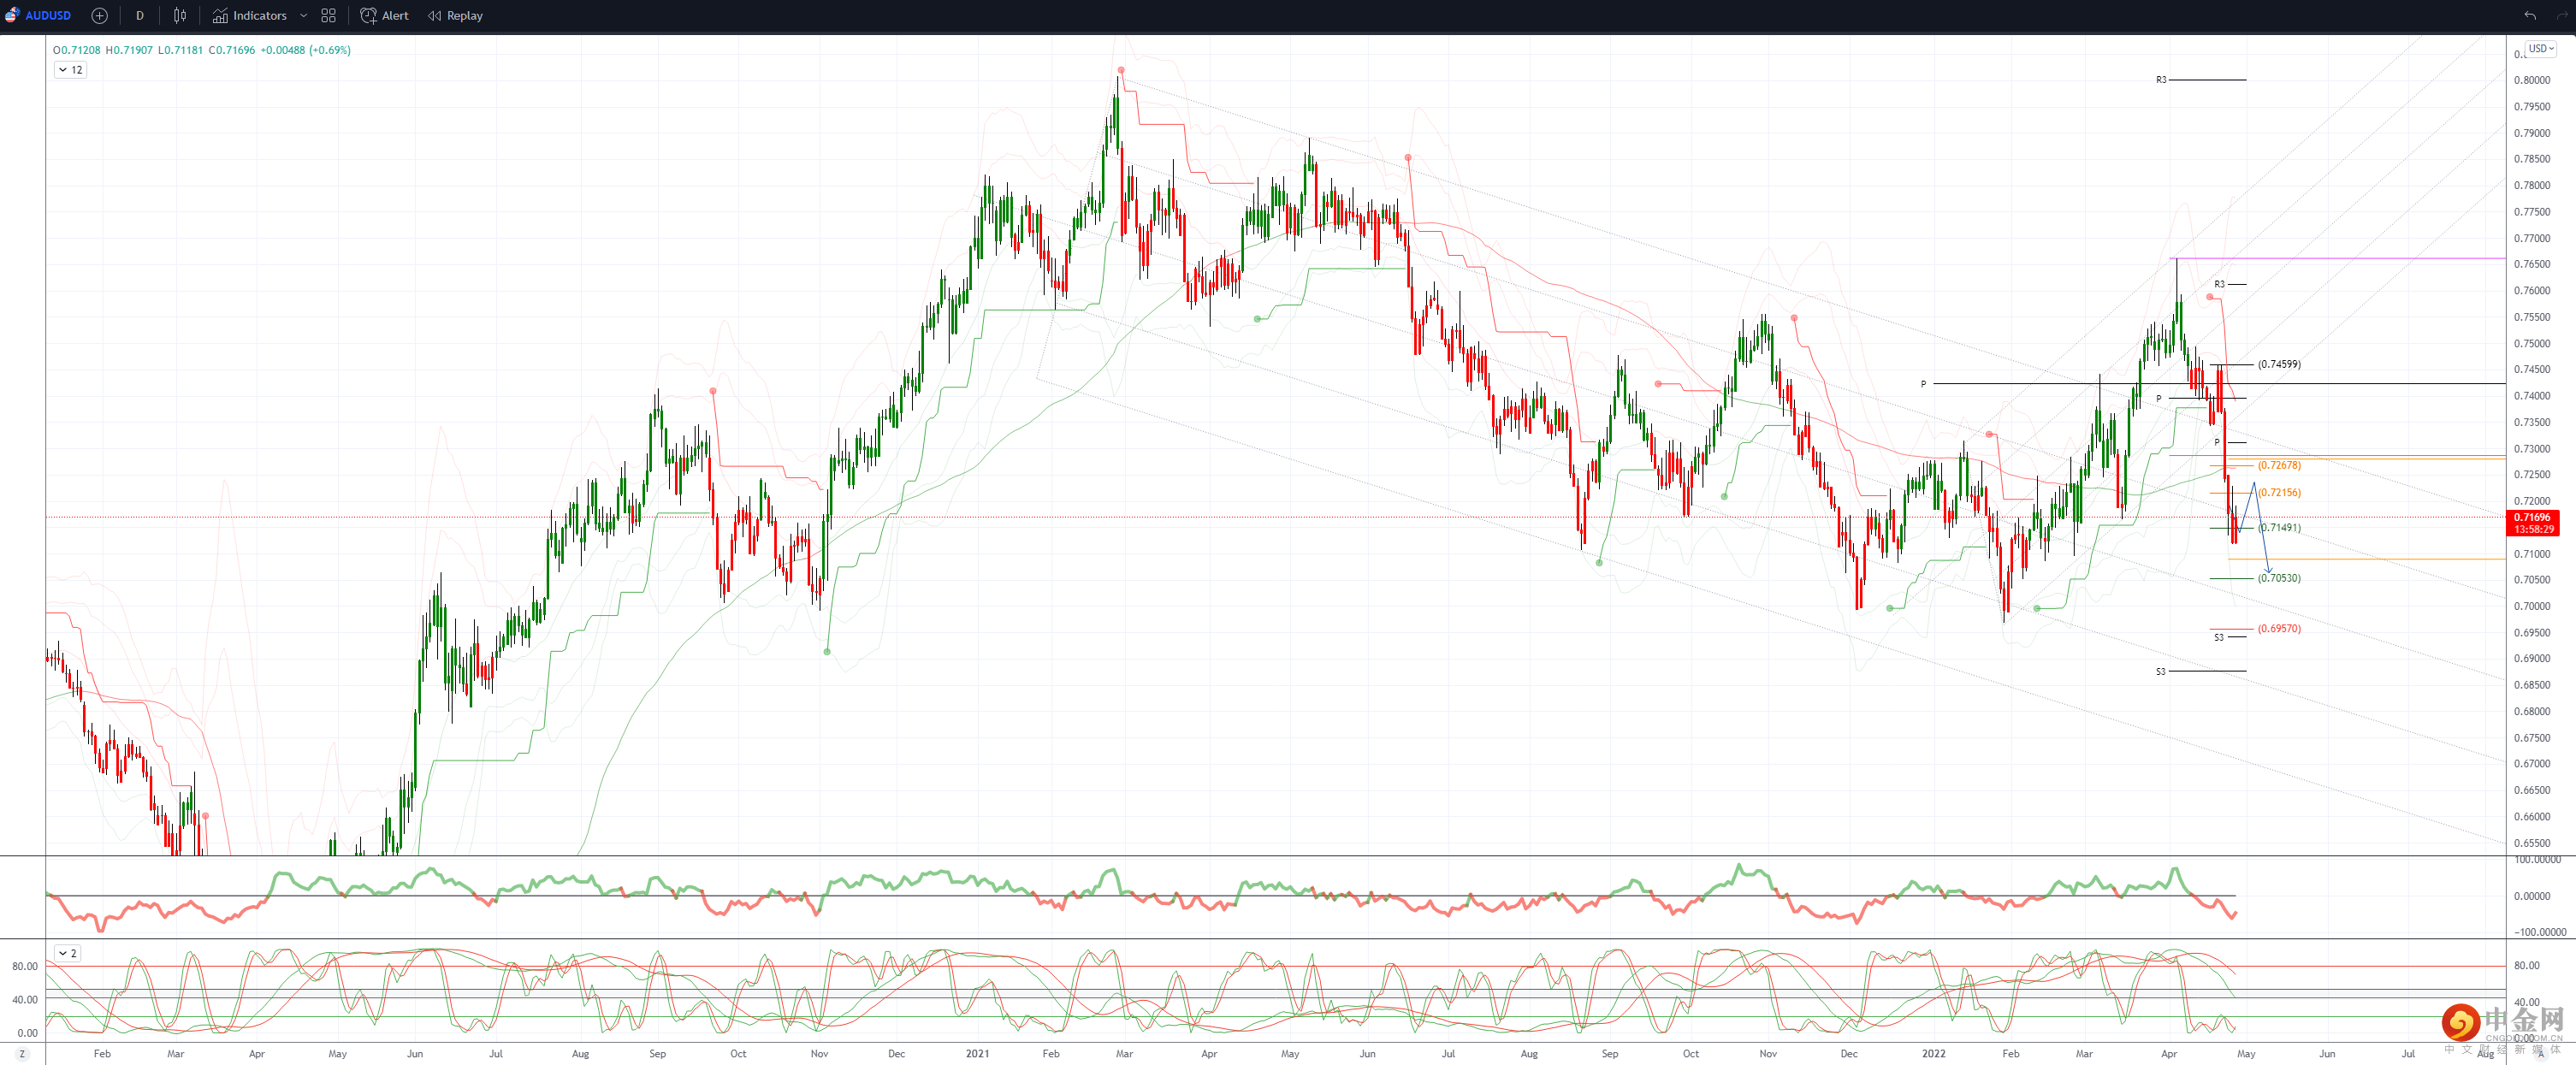Open the USD currency dropdown on price axis
Screen dimensions: 2576x1065
pos(2540,48)
